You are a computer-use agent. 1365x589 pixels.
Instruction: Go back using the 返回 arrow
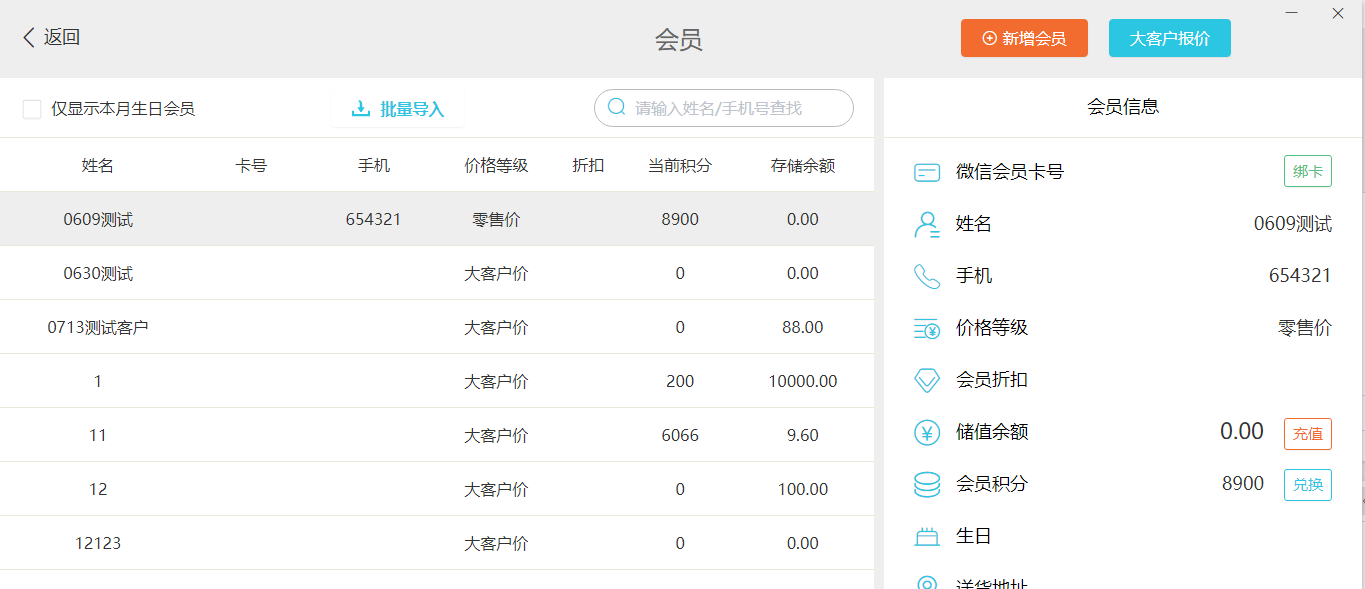[51, 38]
